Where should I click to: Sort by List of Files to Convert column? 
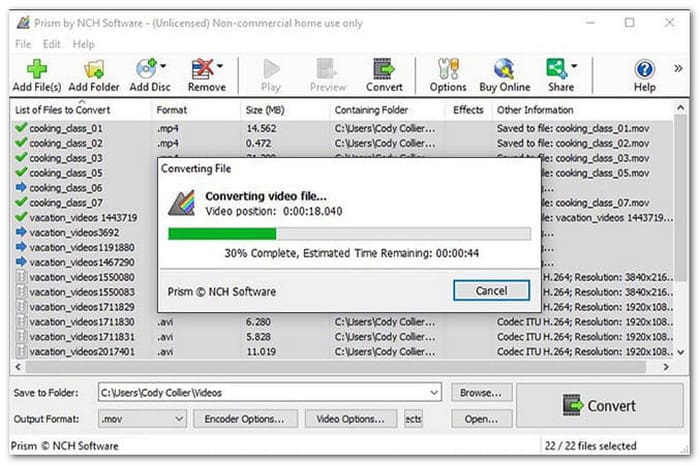62,110
